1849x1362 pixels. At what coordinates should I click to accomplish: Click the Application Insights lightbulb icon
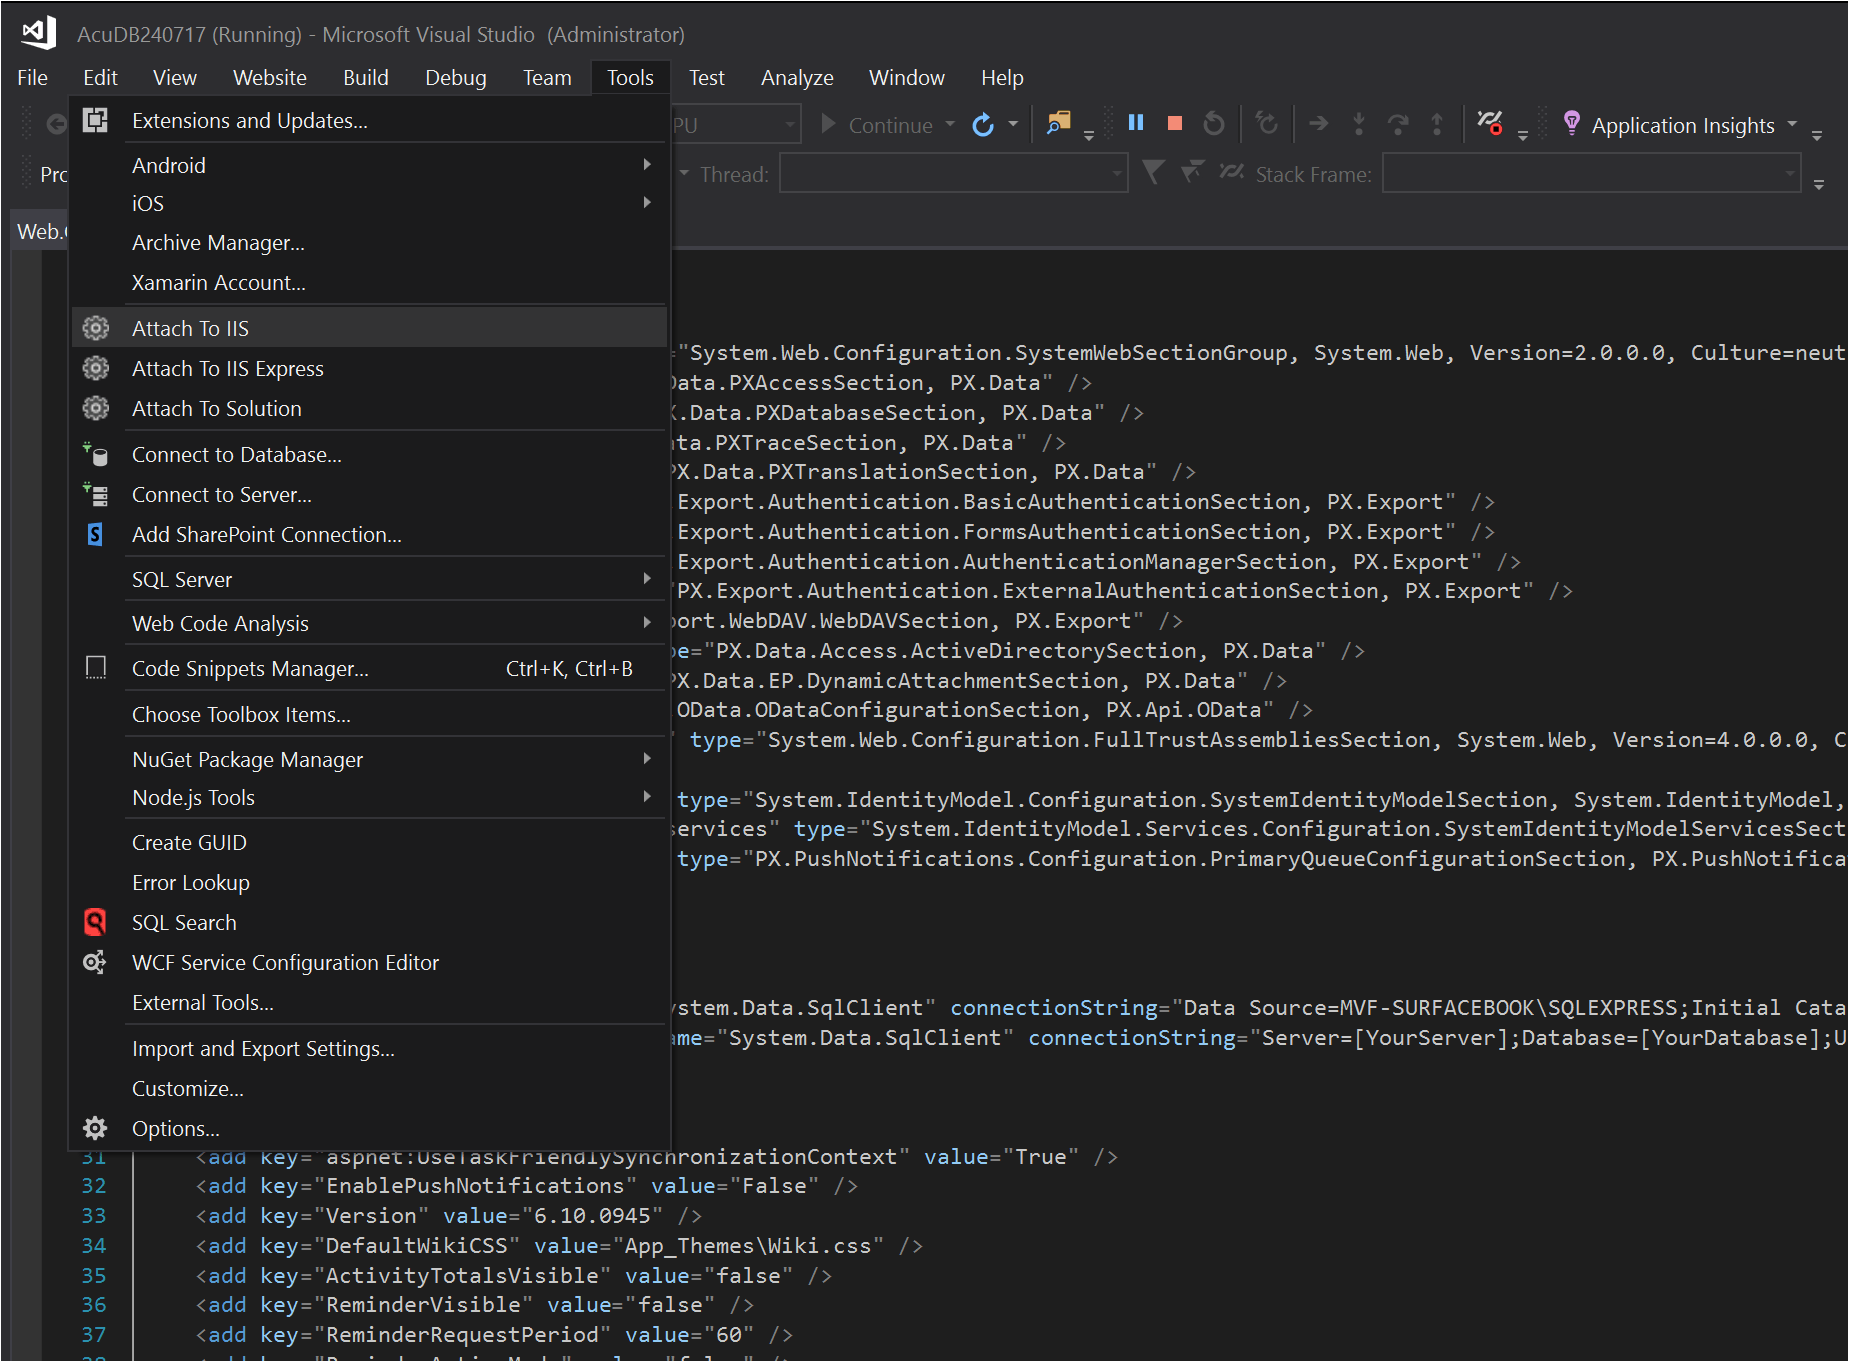(1572, 123)
